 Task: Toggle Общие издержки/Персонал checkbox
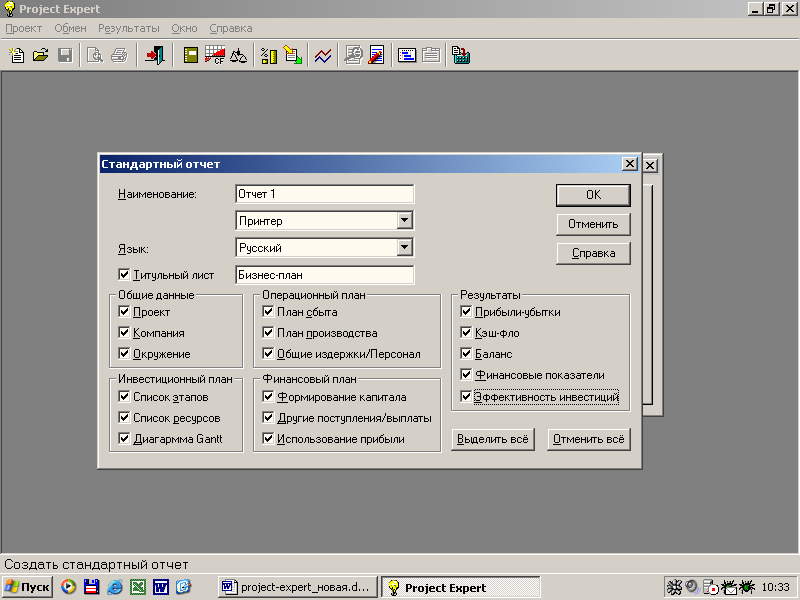268,353
